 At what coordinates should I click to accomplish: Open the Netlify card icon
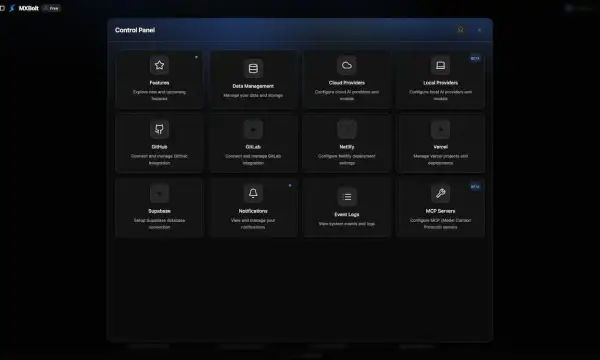click(347, 129)
